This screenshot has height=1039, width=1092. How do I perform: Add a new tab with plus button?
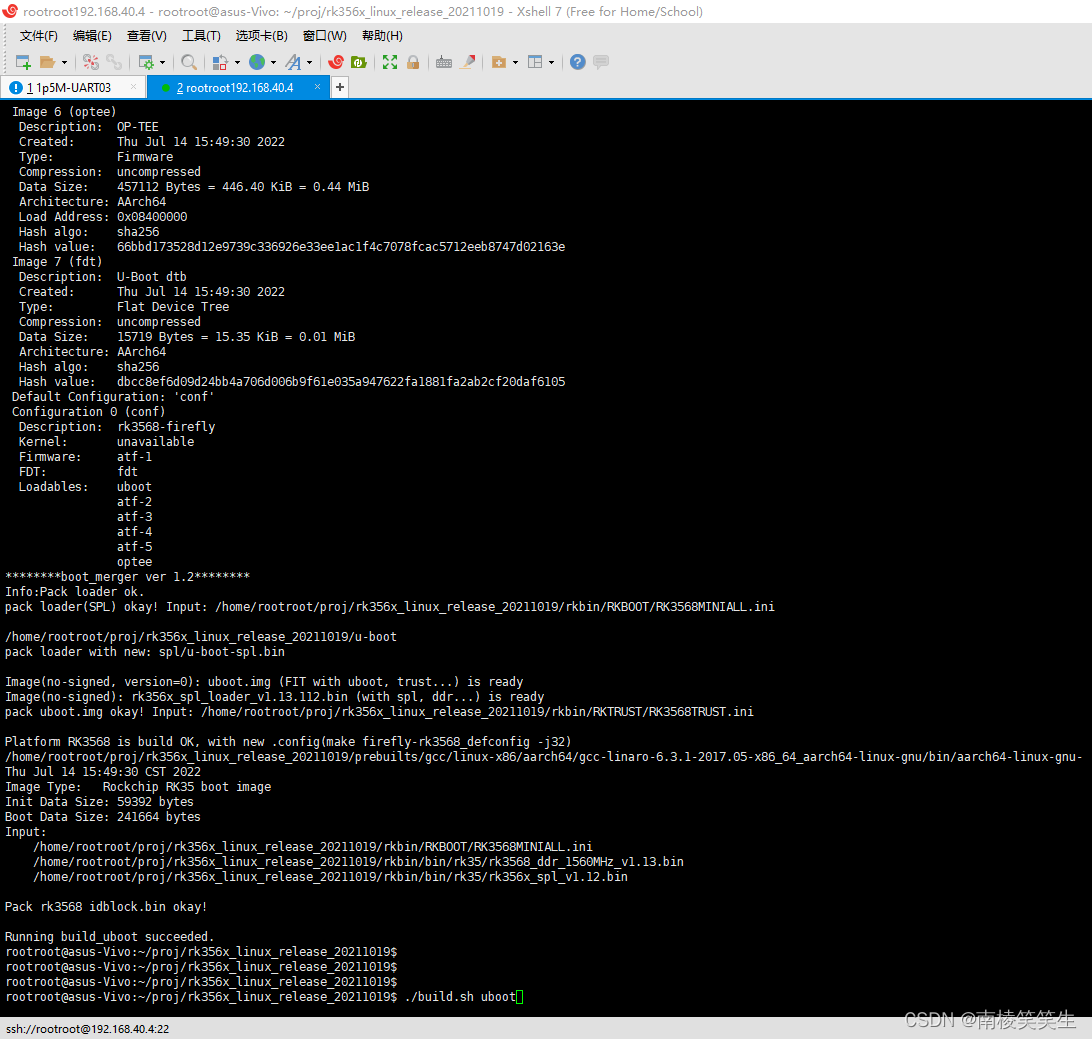340,87
